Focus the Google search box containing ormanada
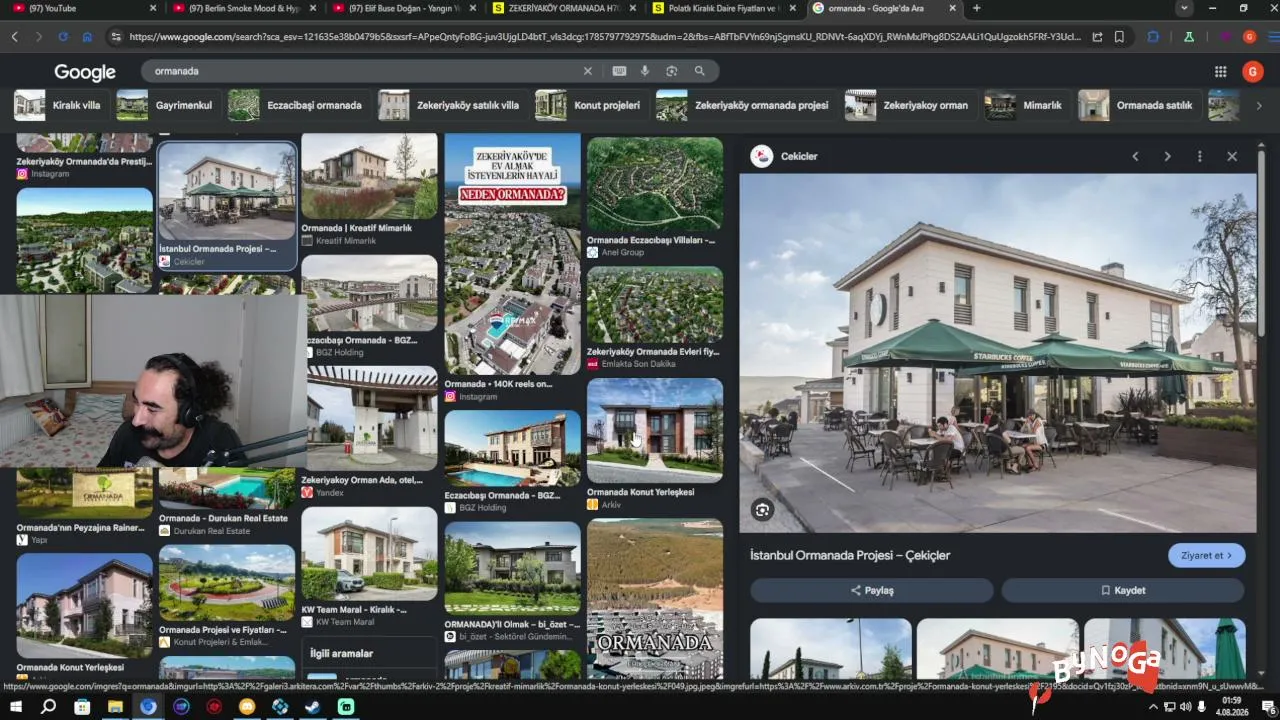This screenshot has height=720, width=1280. pyautogui.click(x=360, y=71)
